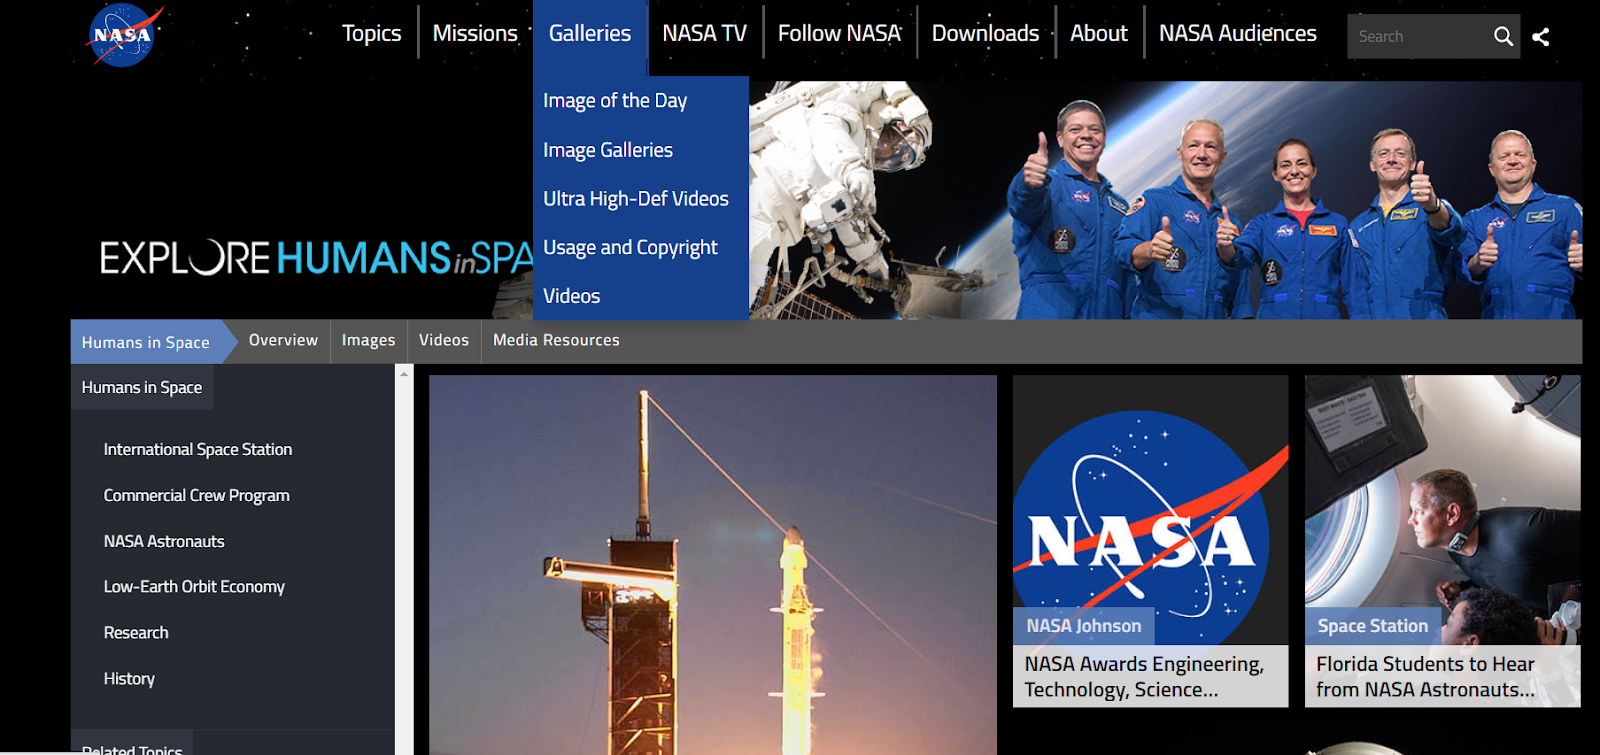Open the NASA Audiences menu

click(x=1237, y=33)
